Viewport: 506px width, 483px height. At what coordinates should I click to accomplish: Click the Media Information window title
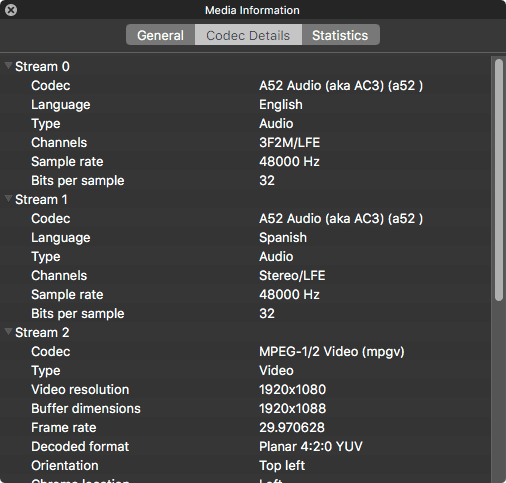[x=252, y=10]
